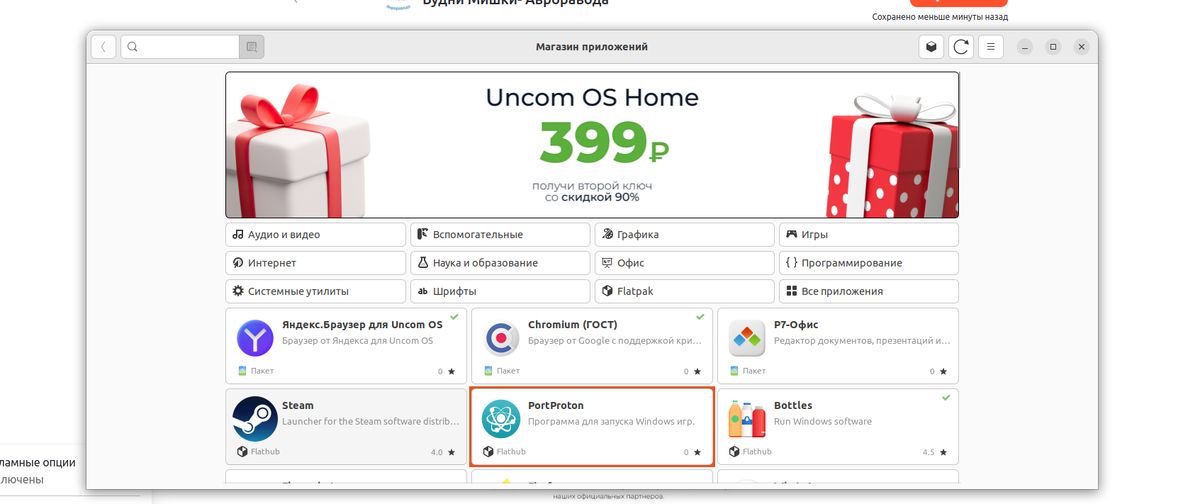Show Все приложения
Screen dimensions: 1200x504
868,291
